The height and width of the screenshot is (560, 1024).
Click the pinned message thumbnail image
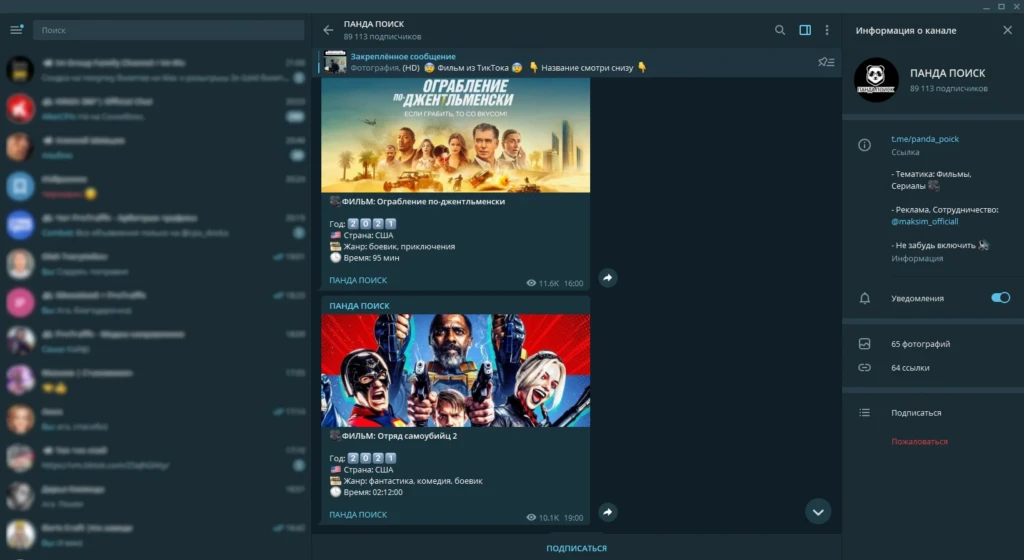pyautogui.click(x=335, y=62)
